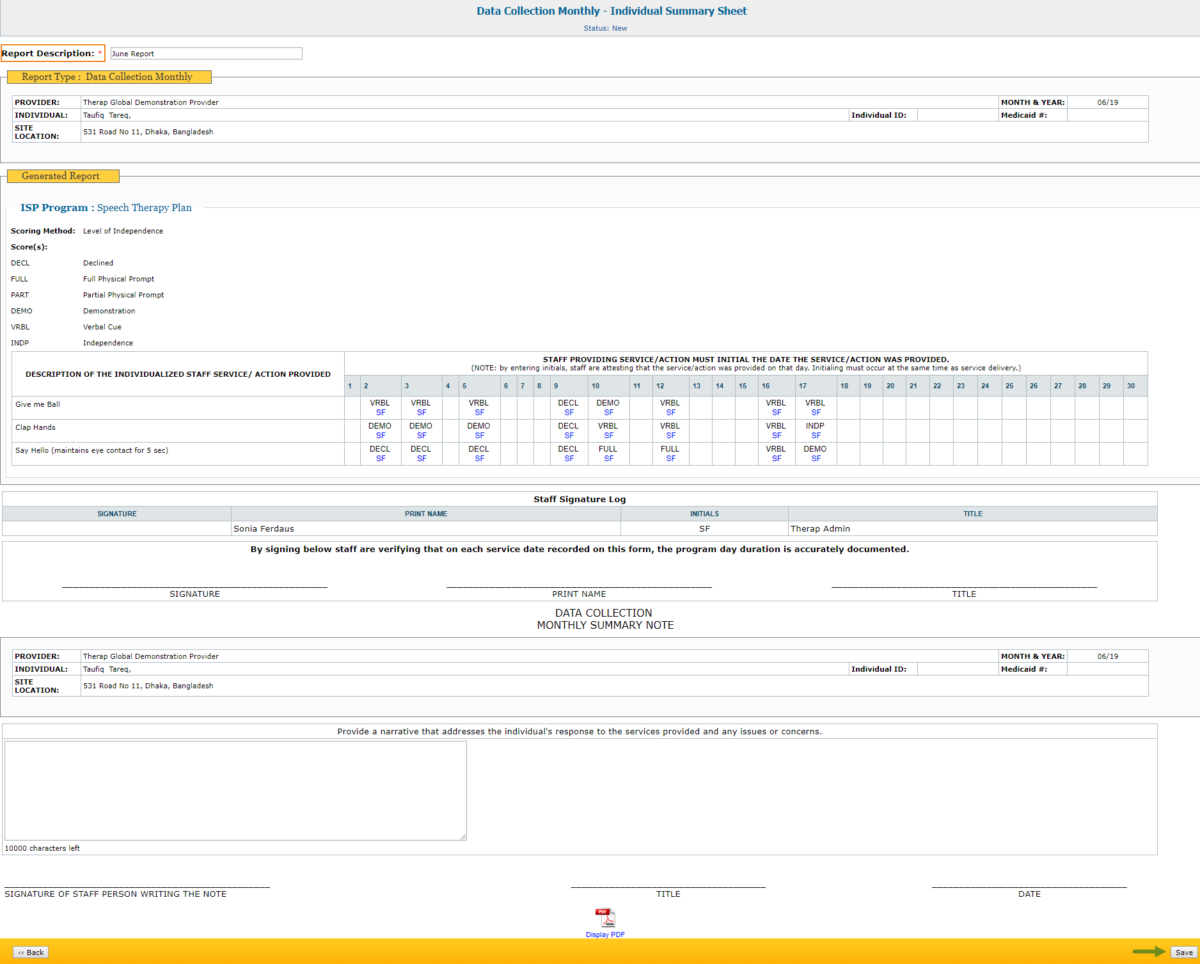The width and height of the screenshot is (1200, 964).
Task: Click SF under DECL on day 1 for Say Hello
Action: [380, 457]
